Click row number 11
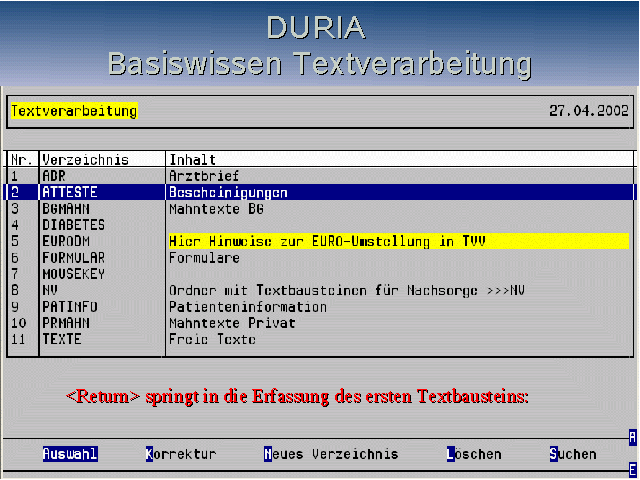 click(18, 339)
